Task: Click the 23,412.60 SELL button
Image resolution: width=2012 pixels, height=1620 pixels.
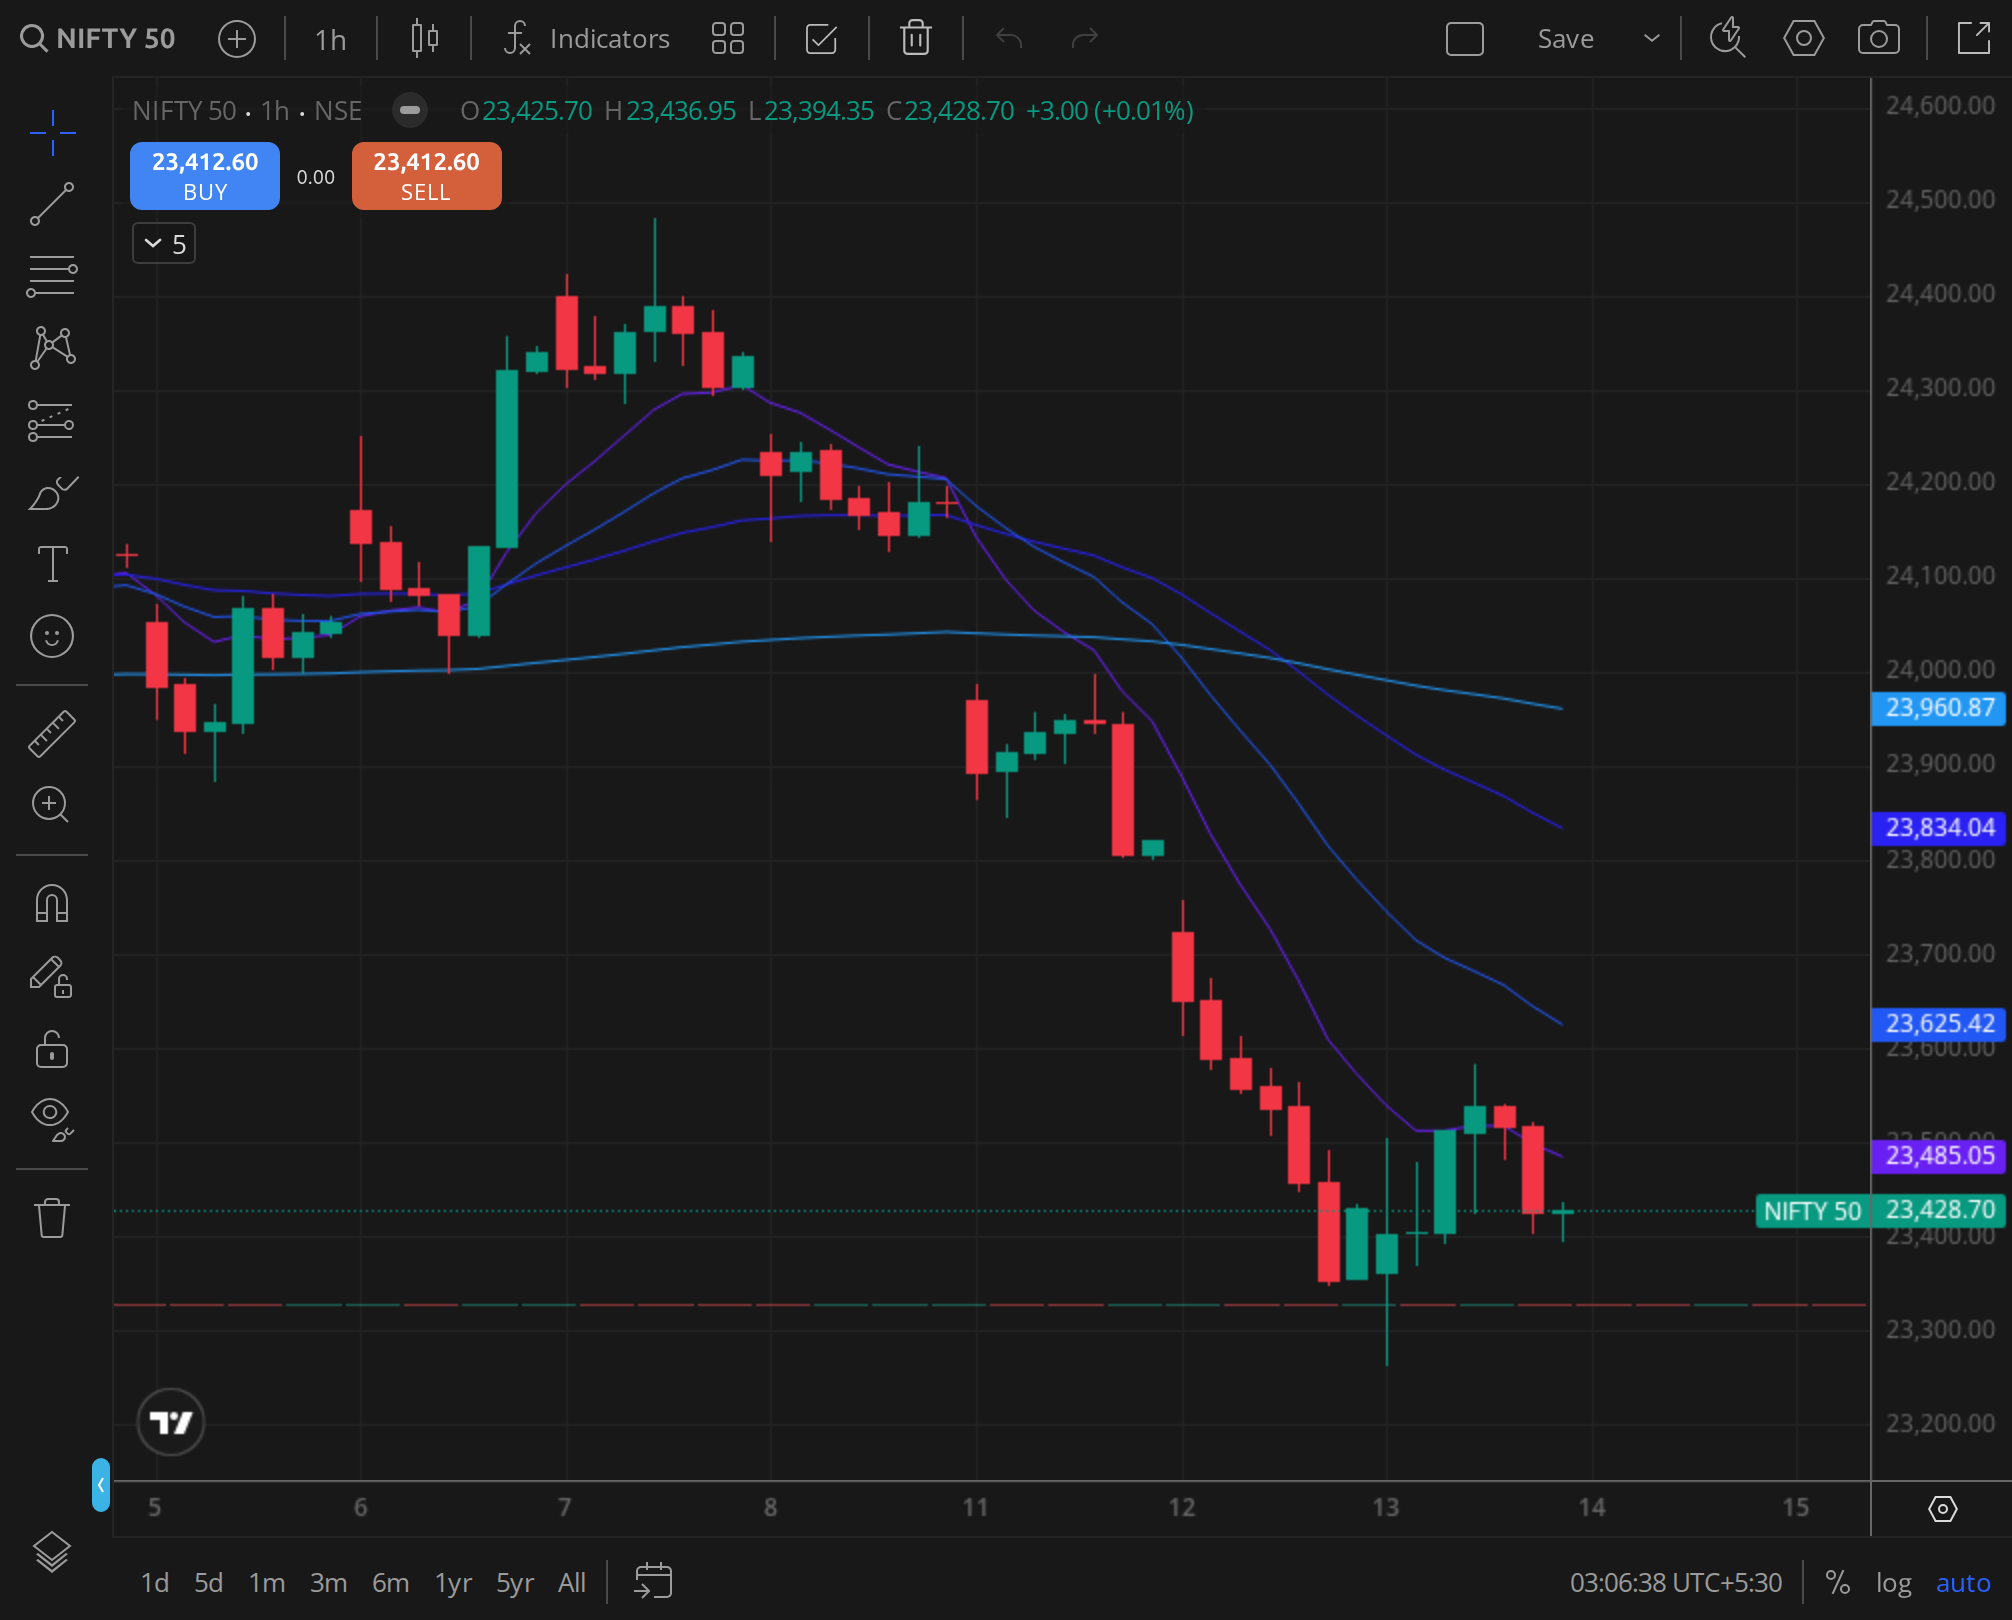Action: (x=427, y=176)
